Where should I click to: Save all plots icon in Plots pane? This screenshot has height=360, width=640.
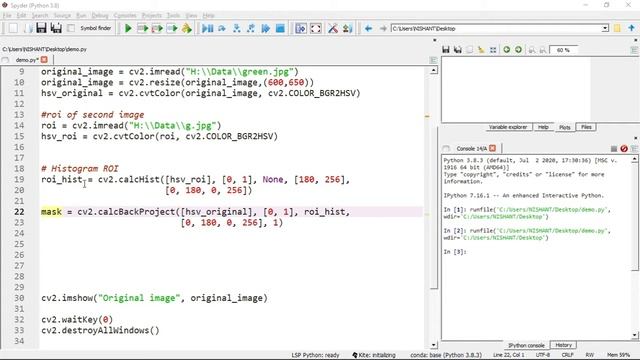[x=458, y=50]
